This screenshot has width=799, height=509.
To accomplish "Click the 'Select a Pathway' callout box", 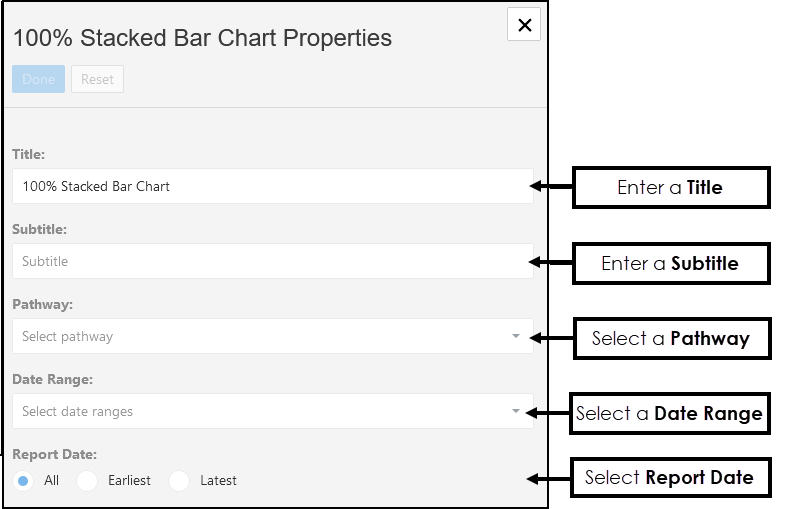I will (x=670, y=338).
